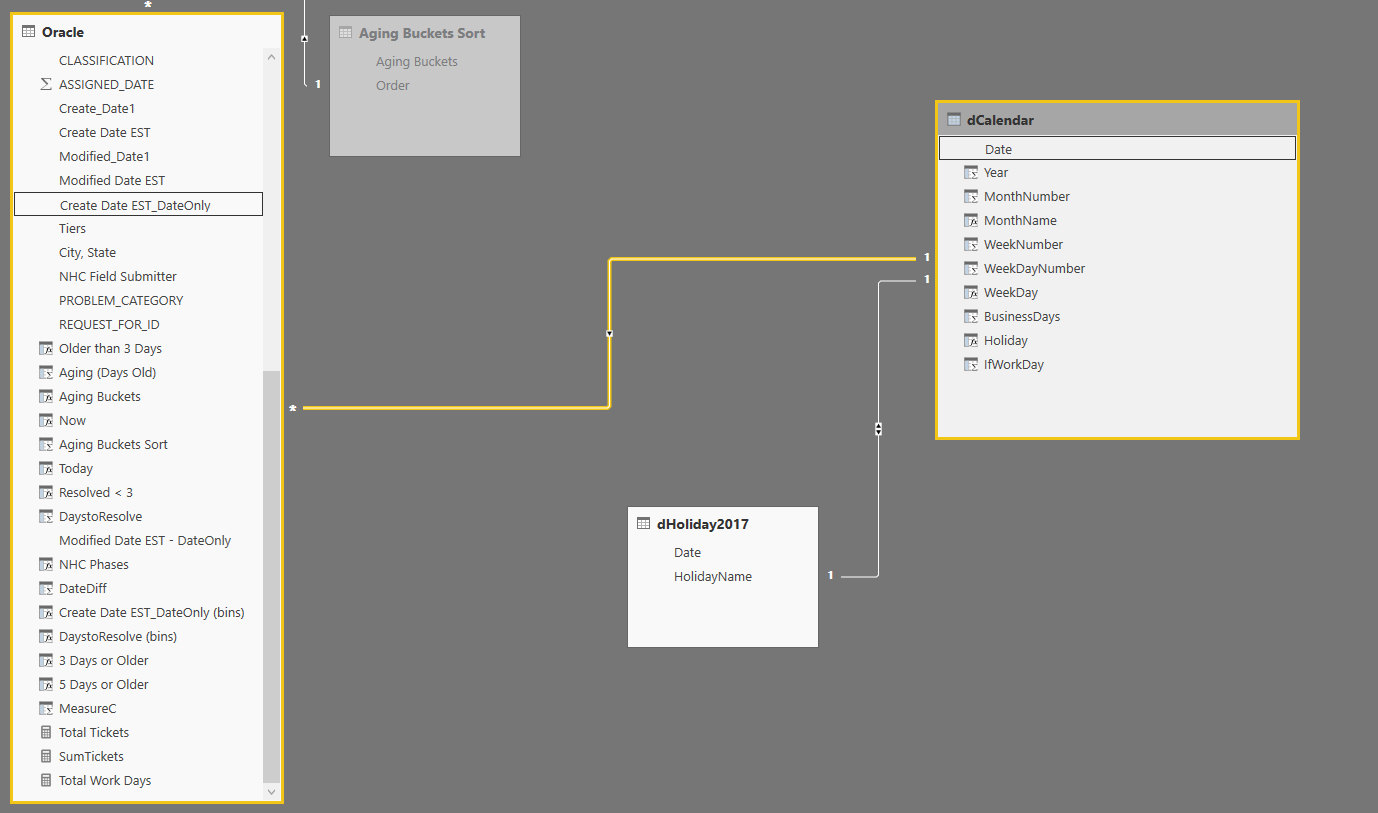This screenshot has height=813, width=1378.
Task: Click the dCalendar table header icon
Action: click(x=953, y=120)
